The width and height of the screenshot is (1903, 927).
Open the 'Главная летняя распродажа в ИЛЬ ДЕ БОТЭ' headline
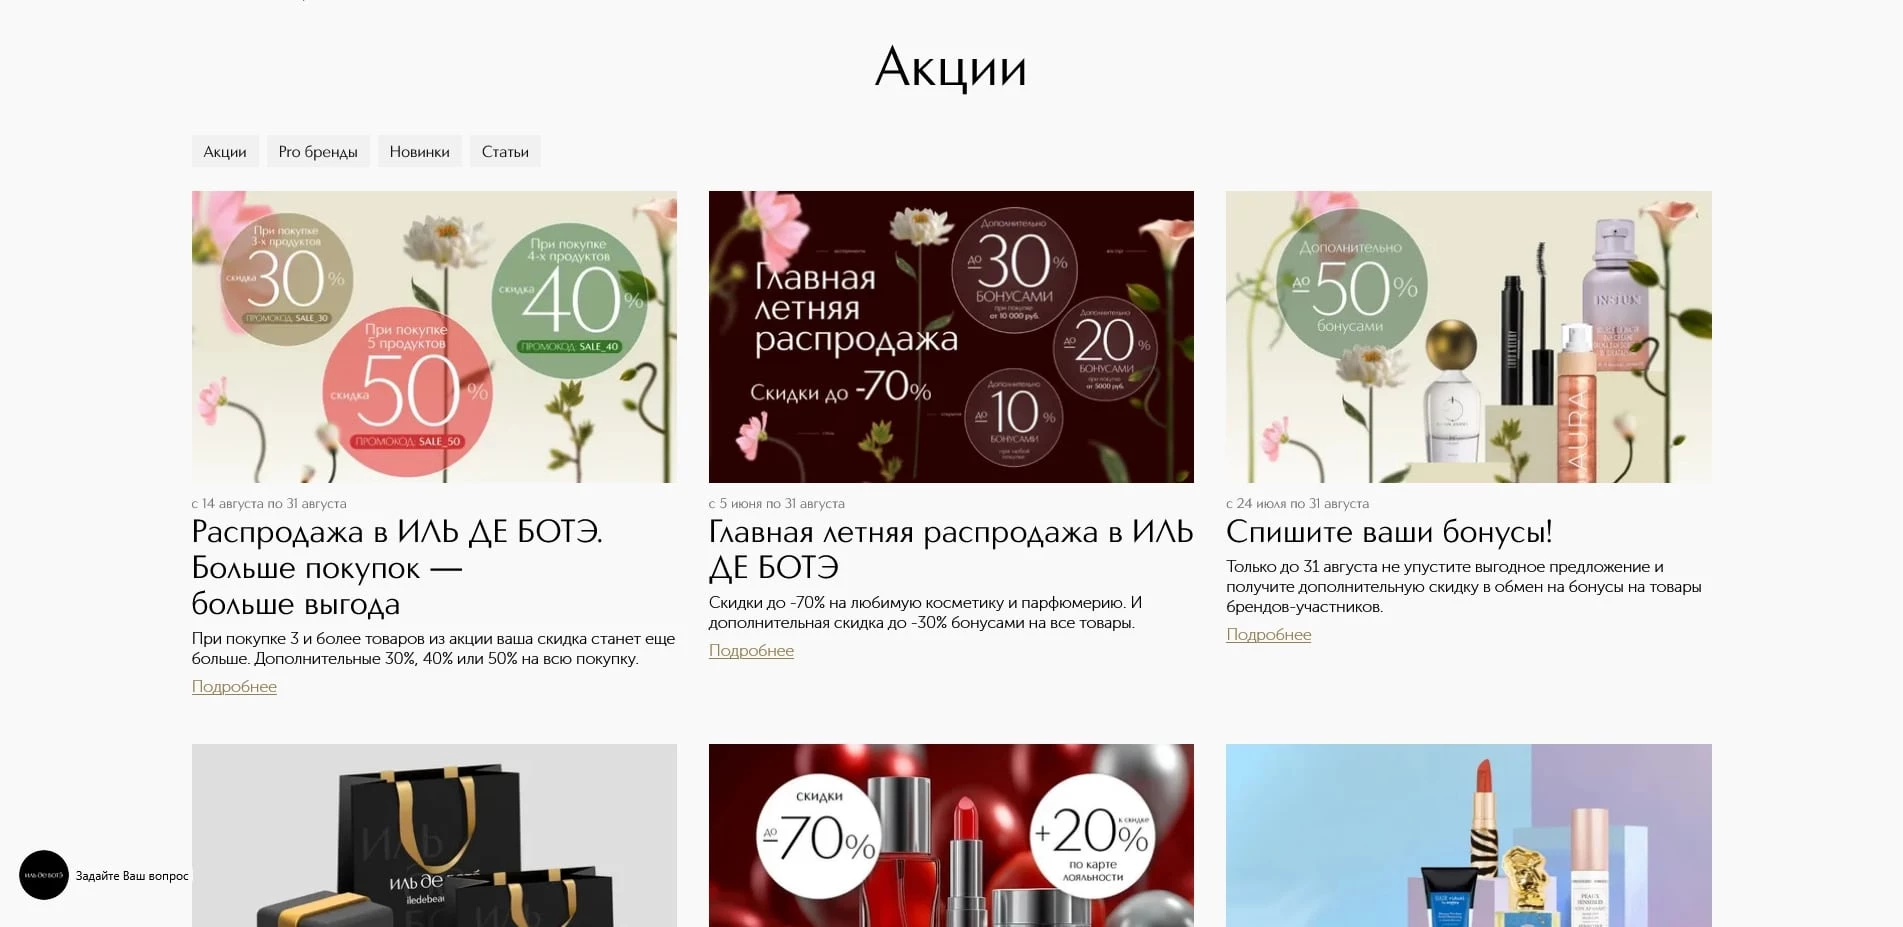[x=951, y=549]
